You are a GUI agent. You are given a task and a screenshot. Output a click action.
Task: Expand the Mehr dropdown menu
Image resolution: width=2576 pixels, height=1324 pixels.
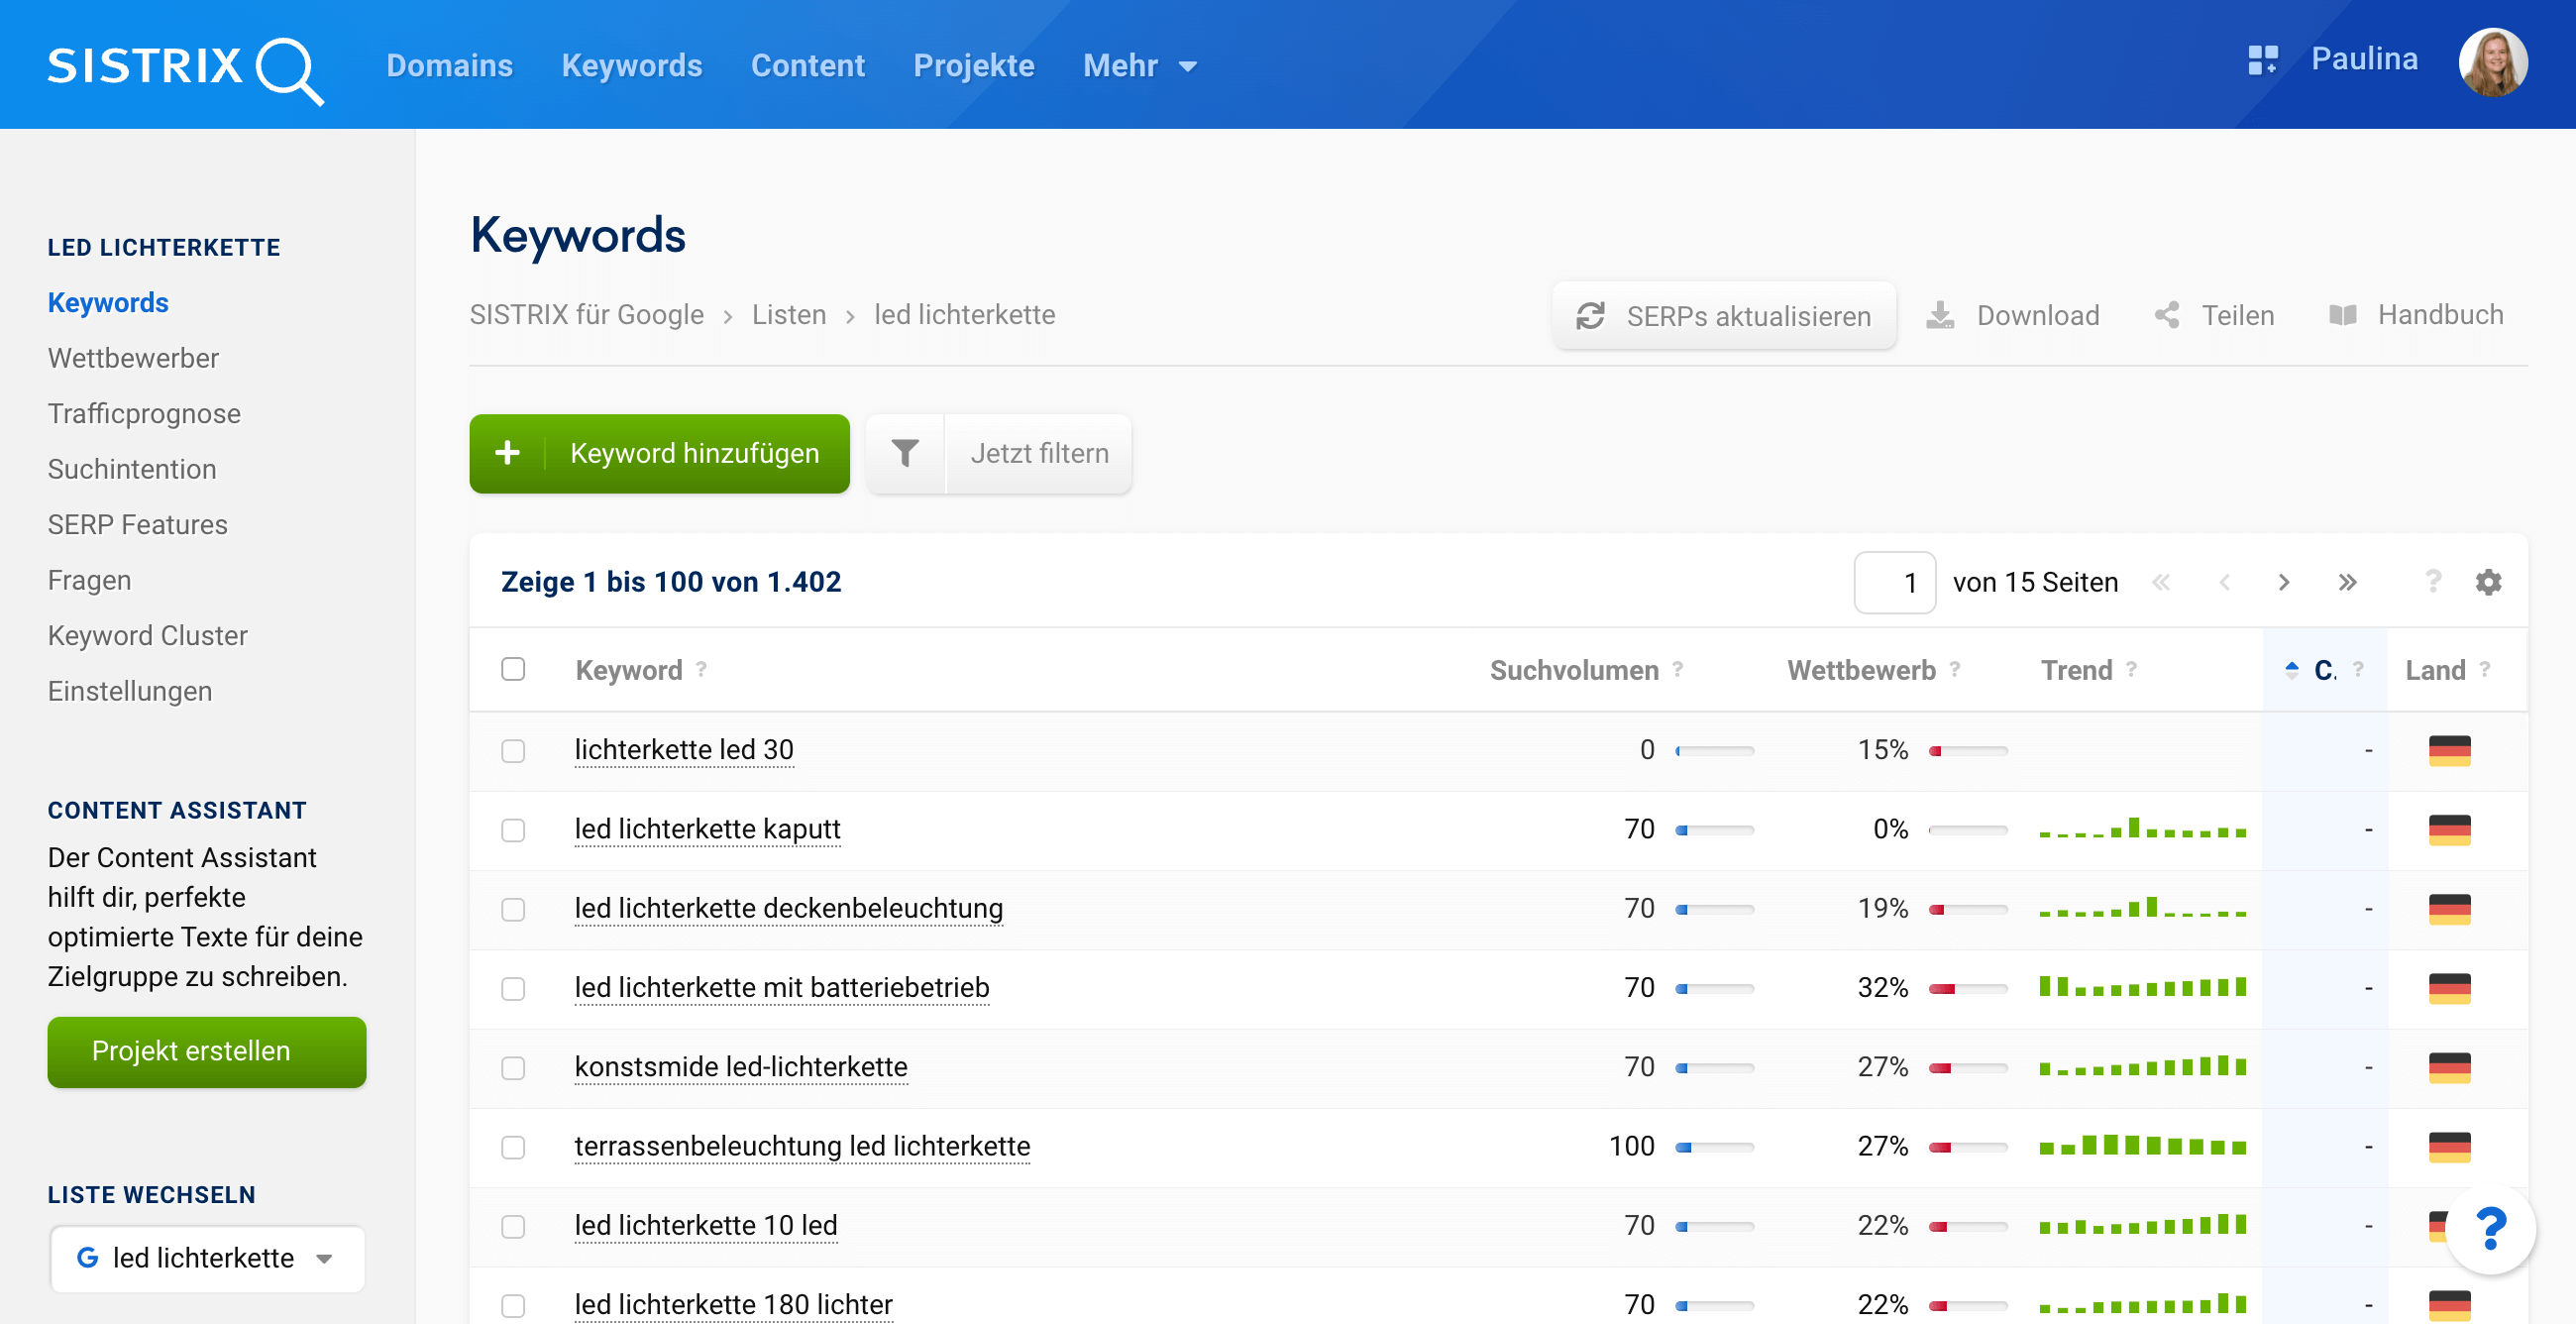point(1140,66)
